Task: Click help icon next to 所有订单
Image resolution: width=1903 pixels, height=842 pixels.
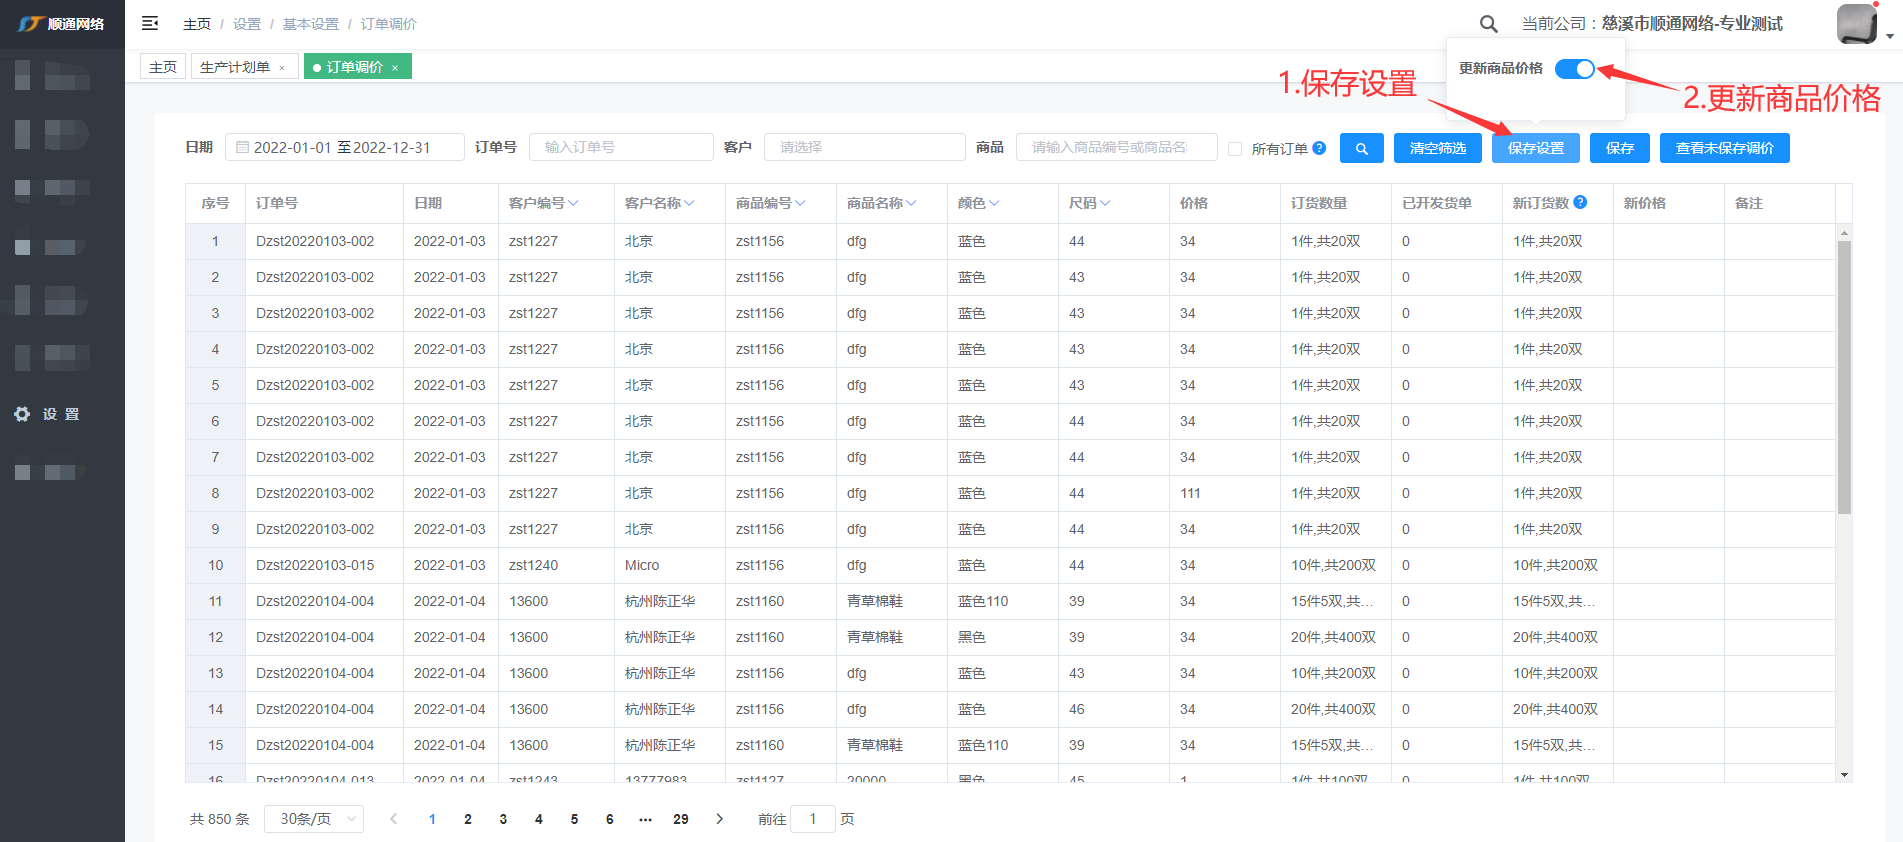Action: 1319,148
